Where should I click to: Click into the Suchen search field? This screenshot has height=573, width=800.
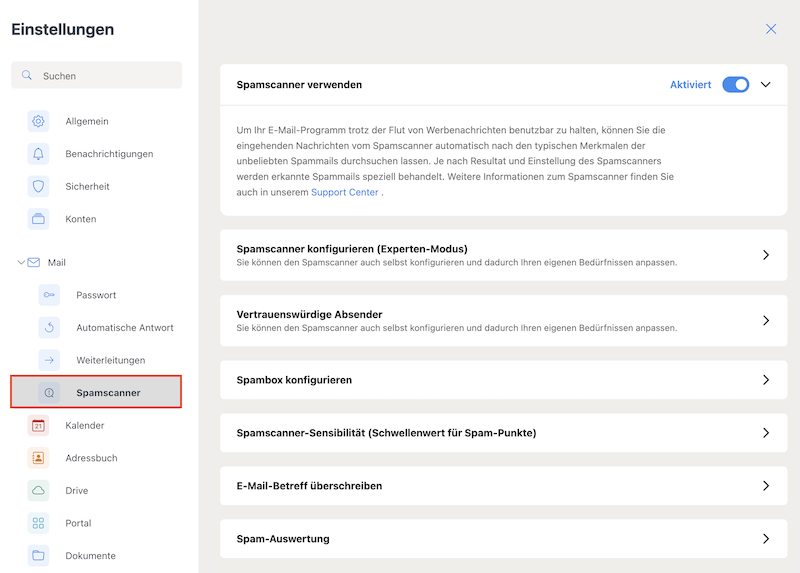(x=96, y=76)
